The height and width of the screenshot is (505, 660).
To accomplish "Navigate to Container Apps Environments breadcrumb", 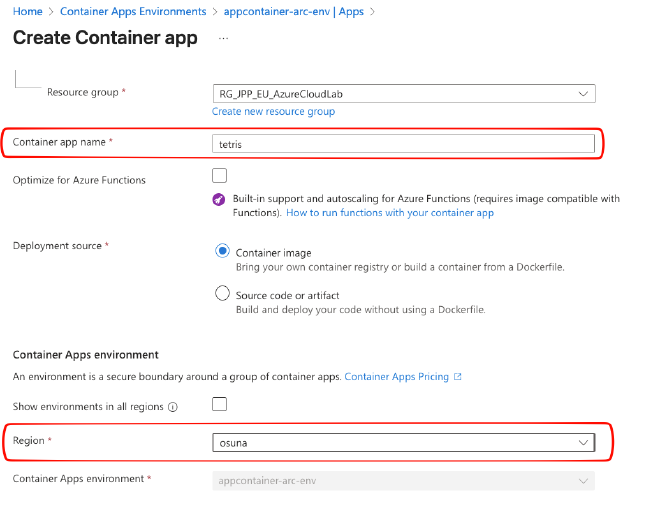I will point(133,12).
